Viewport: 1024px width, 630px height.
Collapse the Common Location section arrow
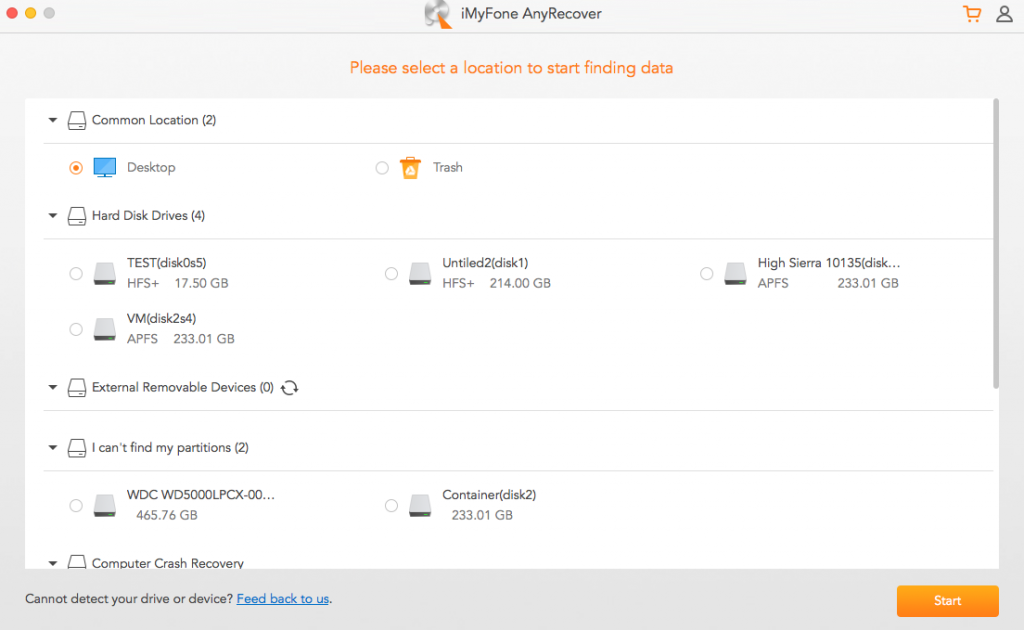click(x=53, y=120)
